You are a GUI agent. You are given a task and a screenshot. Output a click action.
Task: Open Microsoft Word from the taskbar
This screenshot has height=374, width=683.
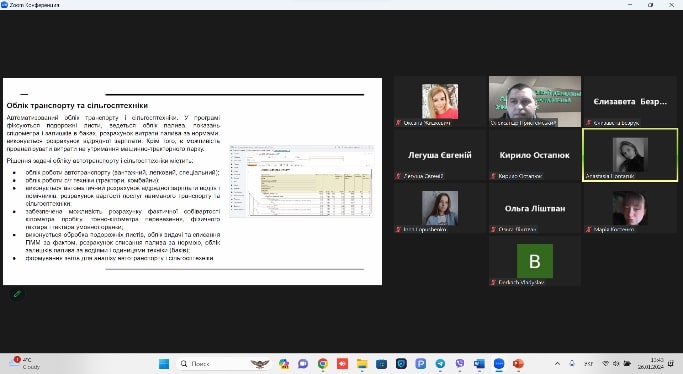(479, 364)
